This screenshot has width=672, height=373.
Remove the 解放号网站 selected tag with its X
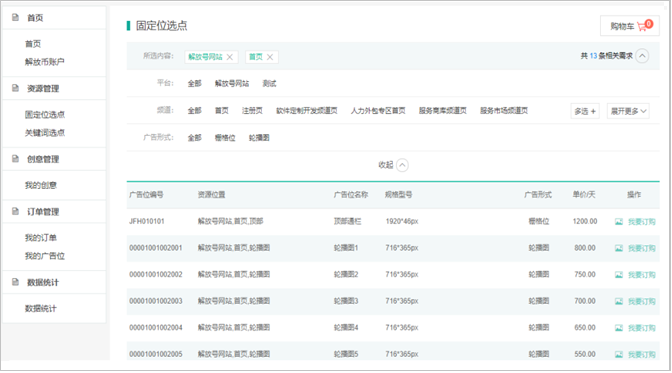coord(230,57)
